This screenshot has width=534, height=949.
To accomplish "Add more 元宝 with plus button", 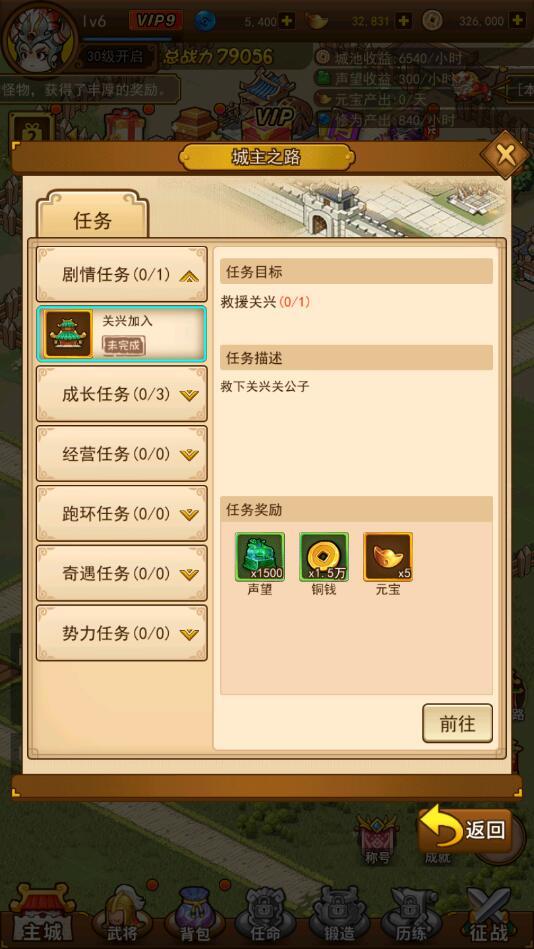I will tap(403, 21).
